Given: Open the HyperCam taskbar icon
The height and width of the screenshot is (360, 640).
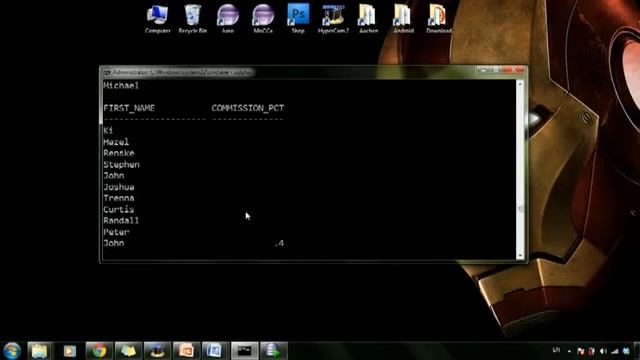Looking at the screenshot, I should 157,351.
